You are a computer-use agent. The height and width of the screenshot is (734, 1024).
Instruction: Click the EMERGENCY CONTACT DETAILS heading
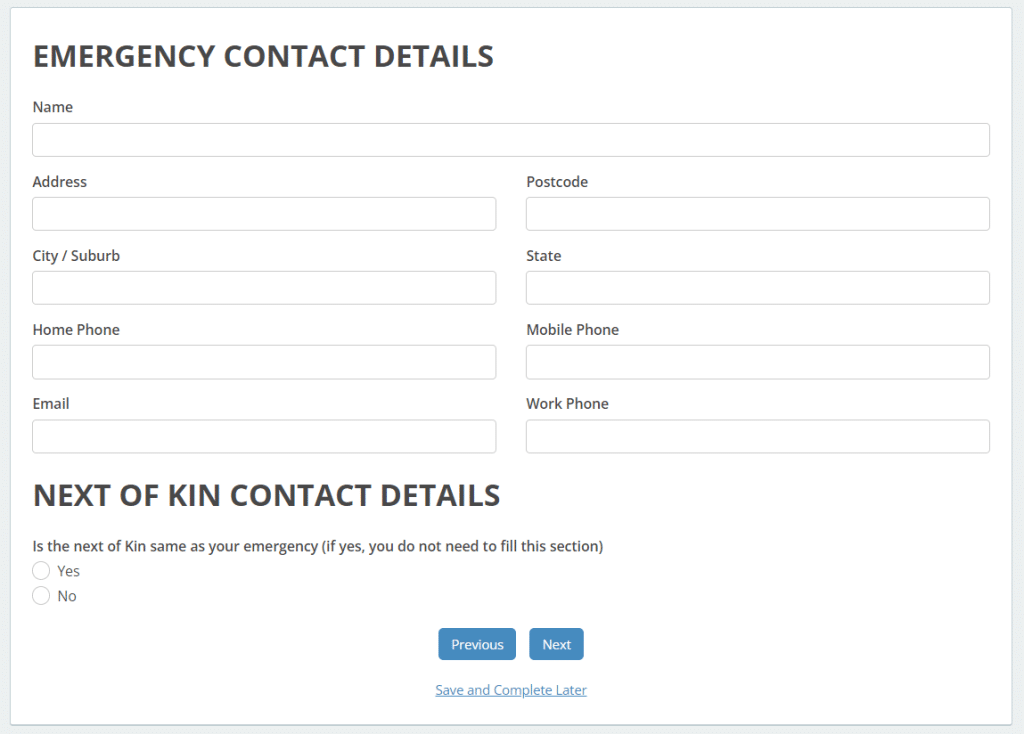tap(263, 56)
